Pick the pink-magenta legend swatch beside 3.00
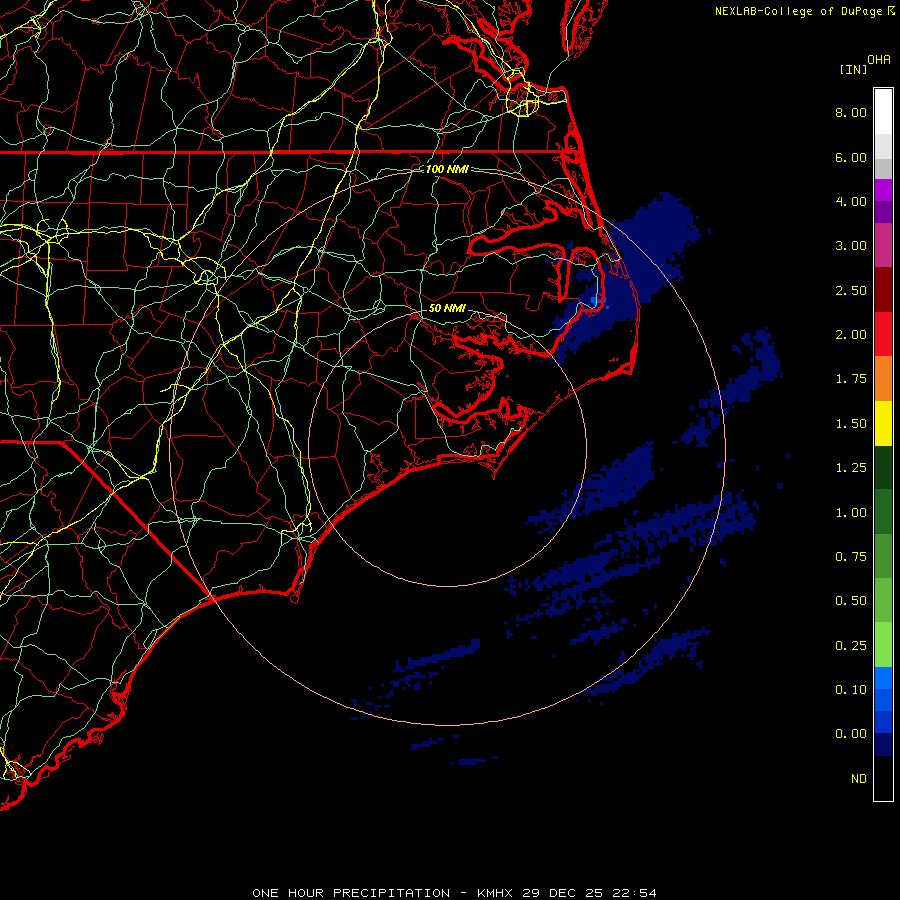This screenshot has width=900, height=900. [883, 245]
